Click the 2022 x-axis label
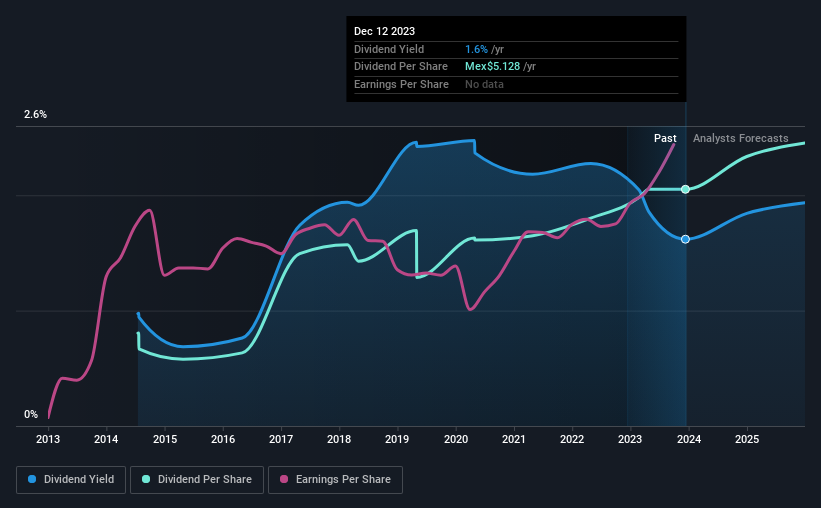Image resolution: width=821 pixels, height=508 pixels. (572, 439)
